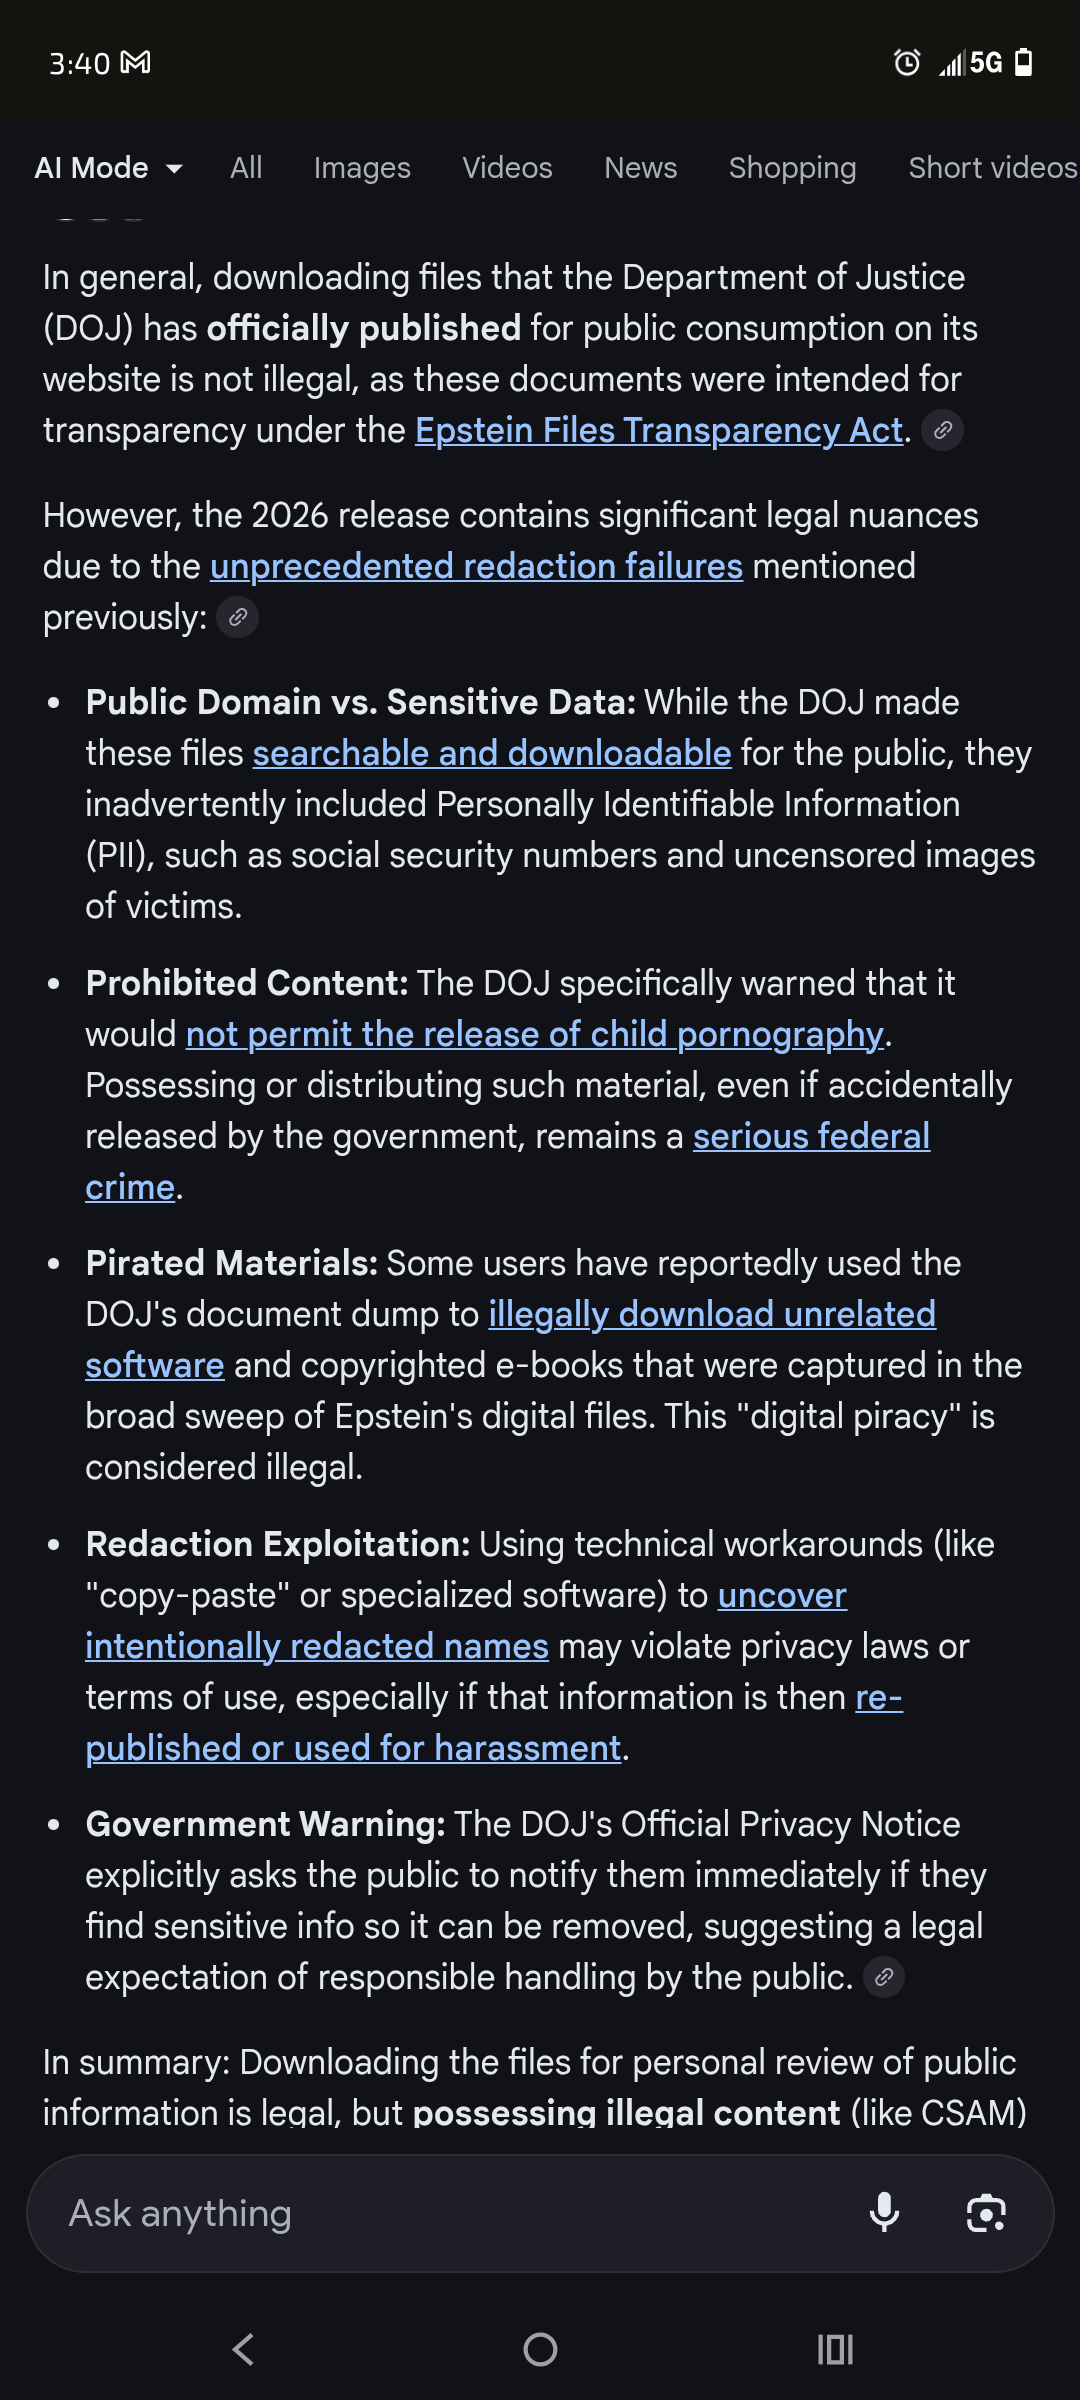Open Google Lens camera search icon

click(986, 2212)
